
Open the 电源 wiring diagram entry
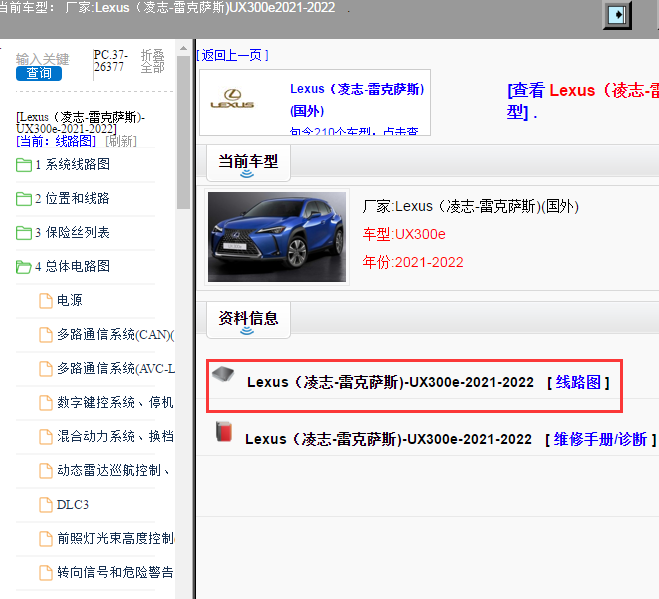click(70, 301)
